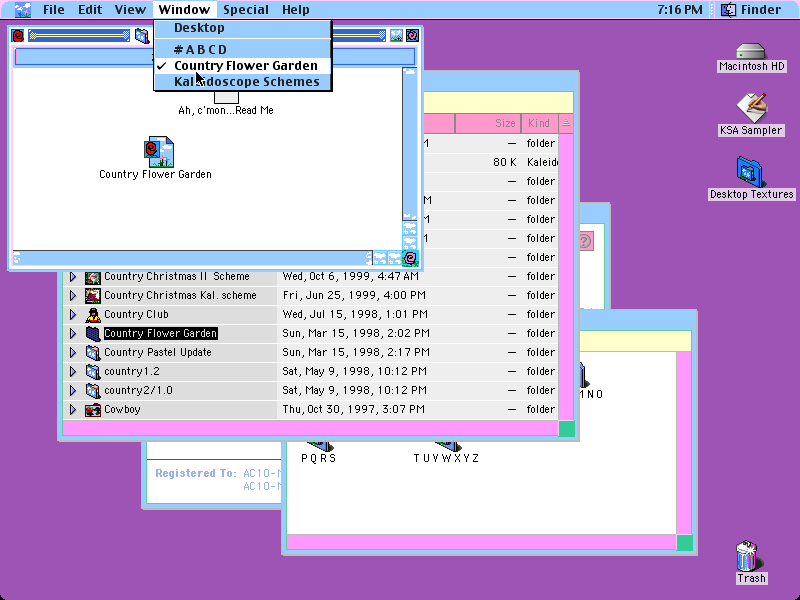Select checked Country Flower Garden menu entry
This screenshot has height=600, width=800.
[243, 66]
